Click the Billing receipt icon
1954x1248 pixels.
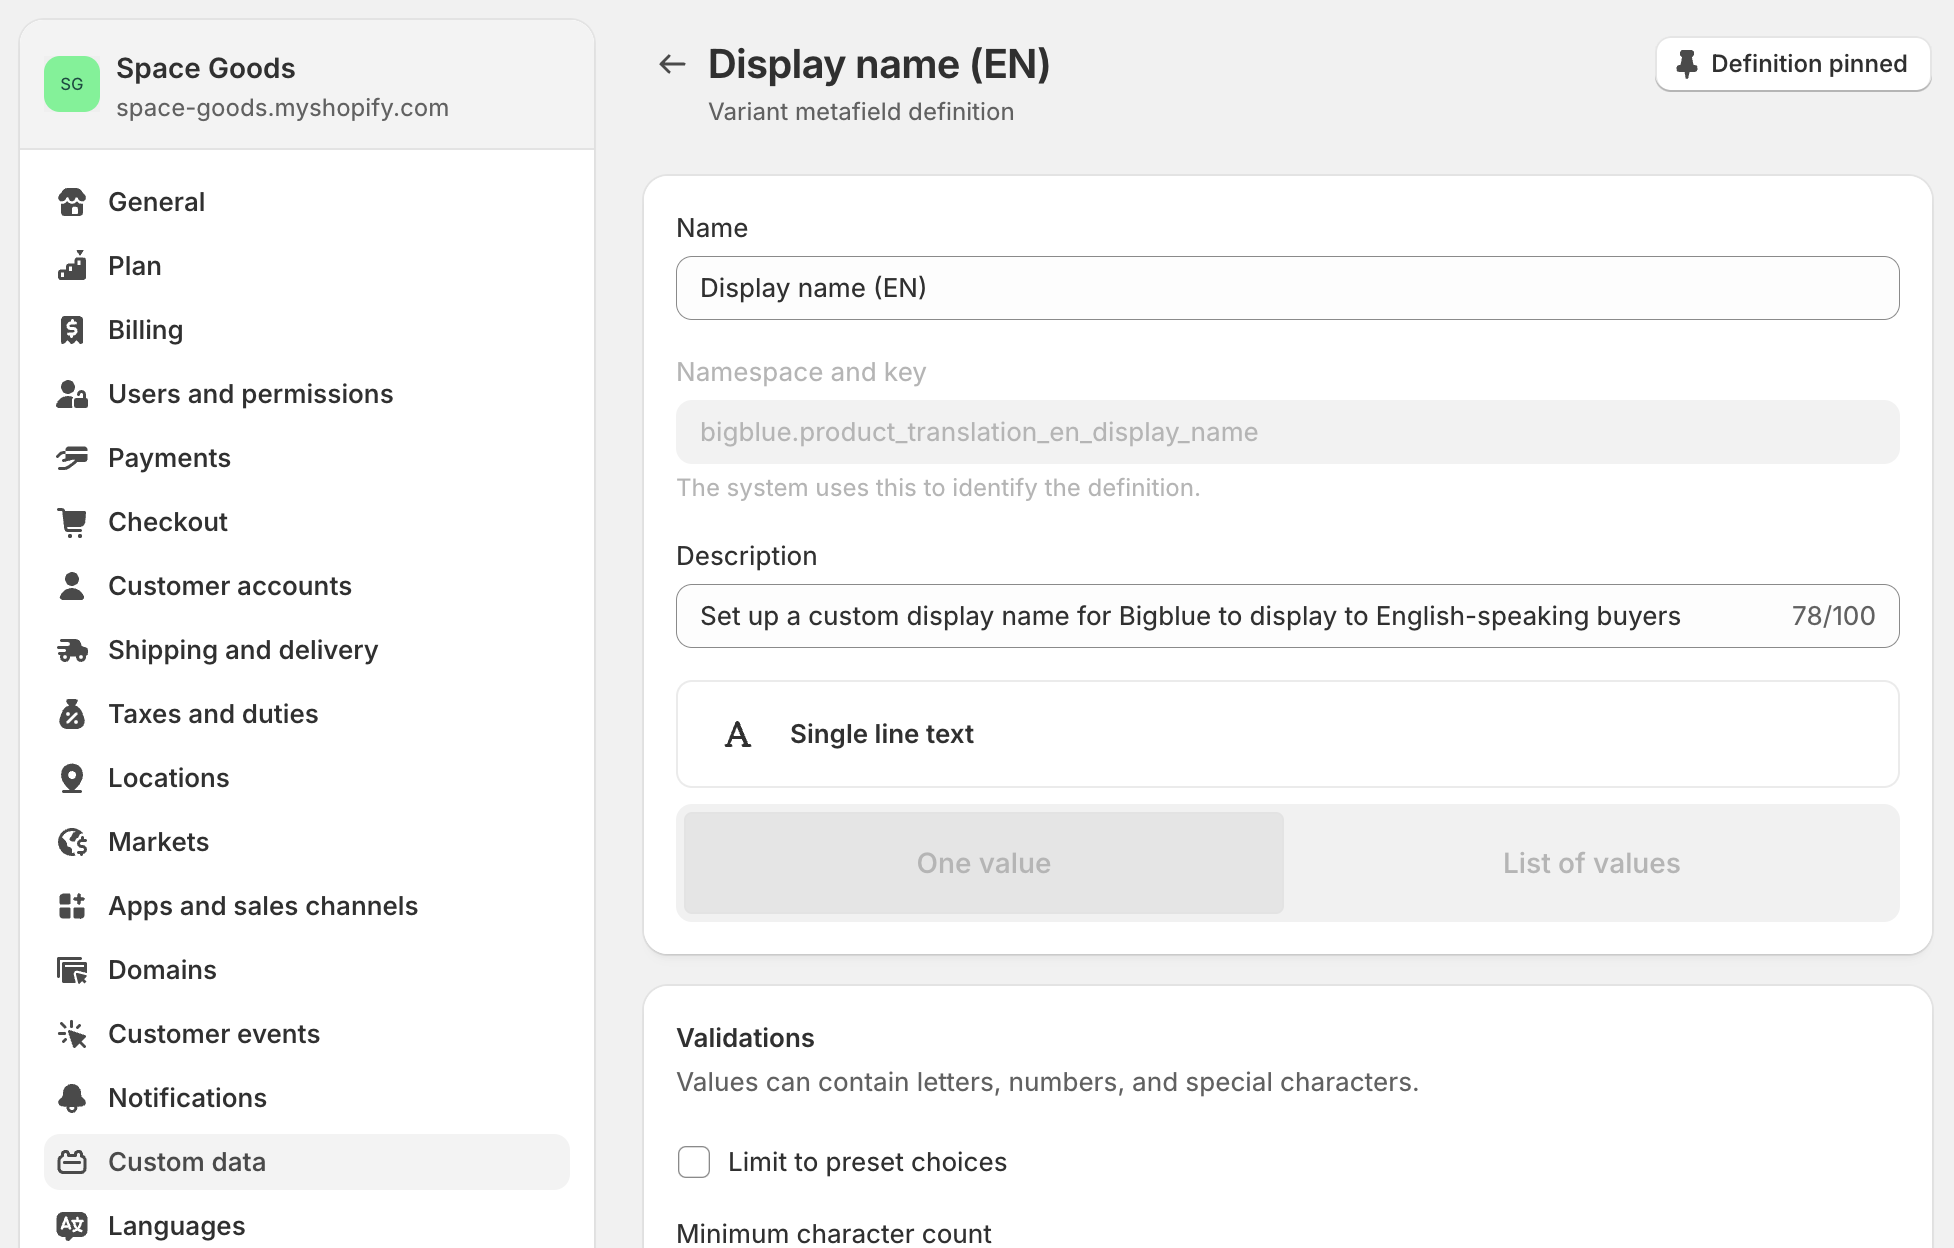point(72,330)
